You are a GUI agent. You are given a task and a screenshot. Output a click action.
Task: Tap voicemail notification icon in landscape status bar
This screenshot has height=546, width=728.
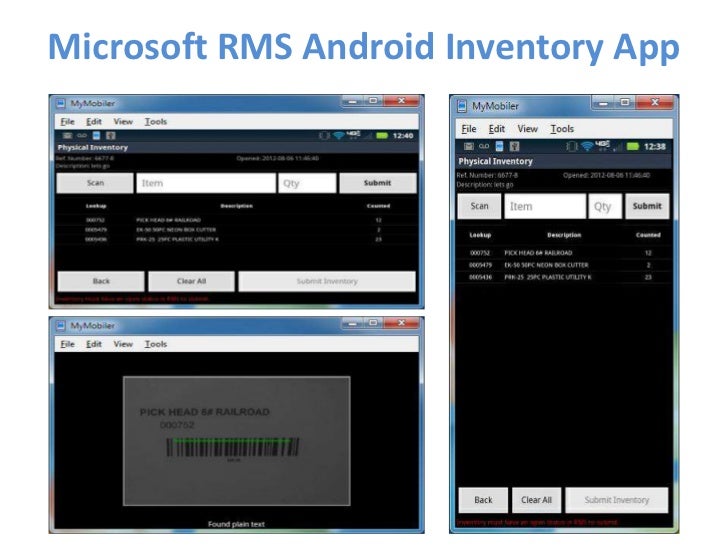coord(82,136)
